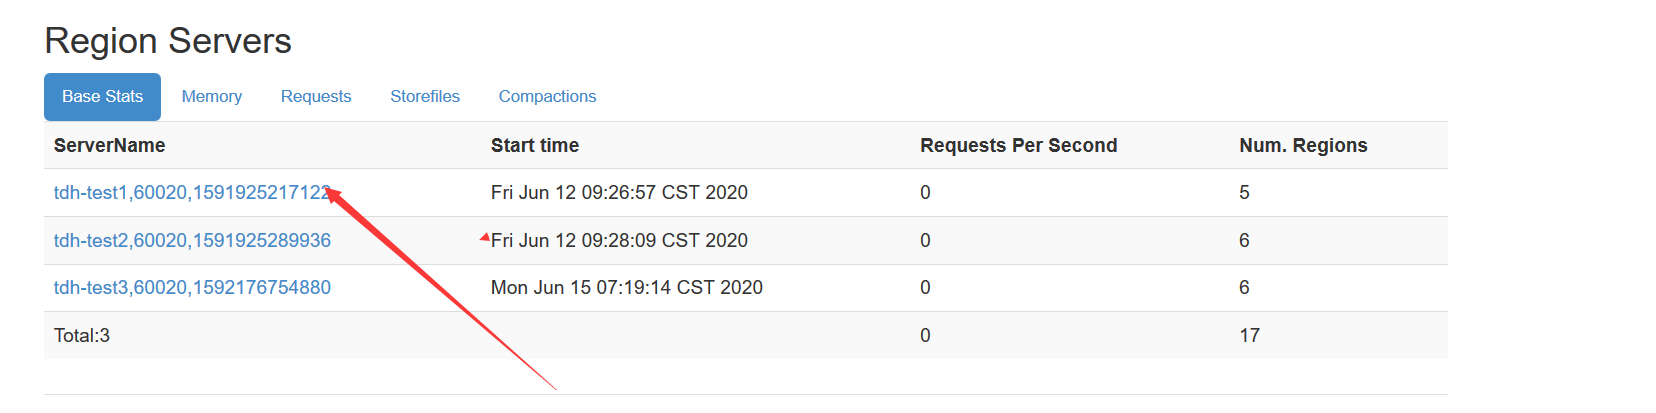This screenshot has height=413, width=1656.
Task: Click the Num. Regions column header
Action: point(1302,146)
